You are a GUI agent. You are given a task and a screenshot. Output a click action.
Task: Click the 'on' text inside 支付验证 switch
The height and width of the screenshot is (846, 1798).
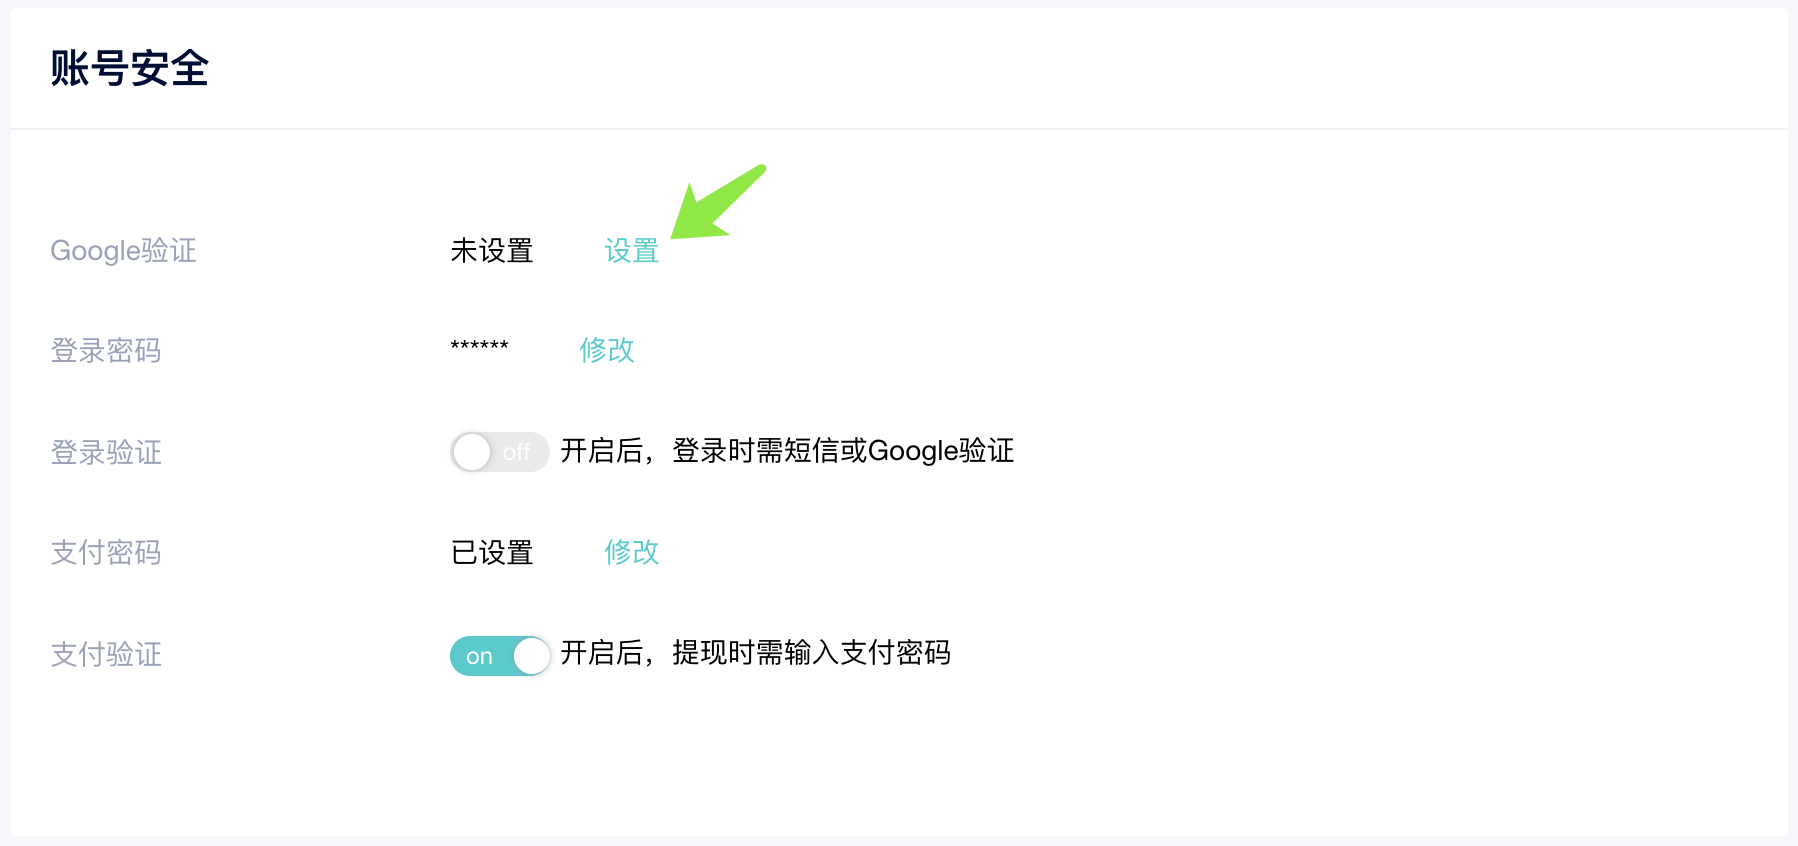479,657
